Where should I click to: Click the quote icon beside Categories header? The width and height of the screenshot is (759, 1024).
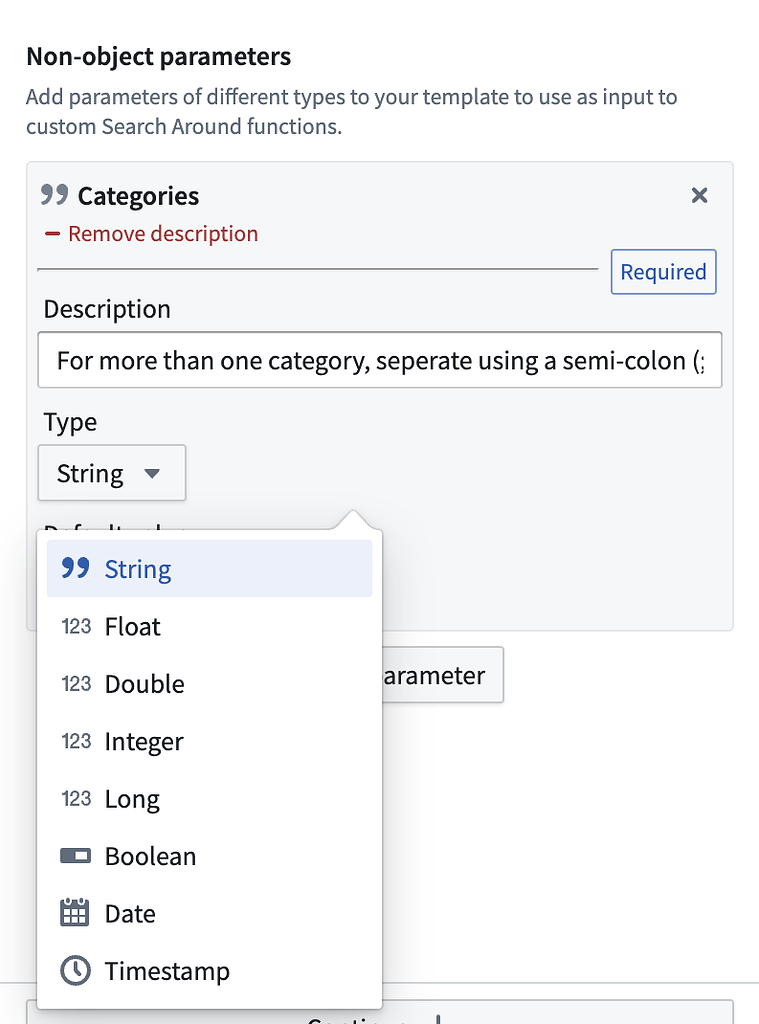tap(54, 195)
